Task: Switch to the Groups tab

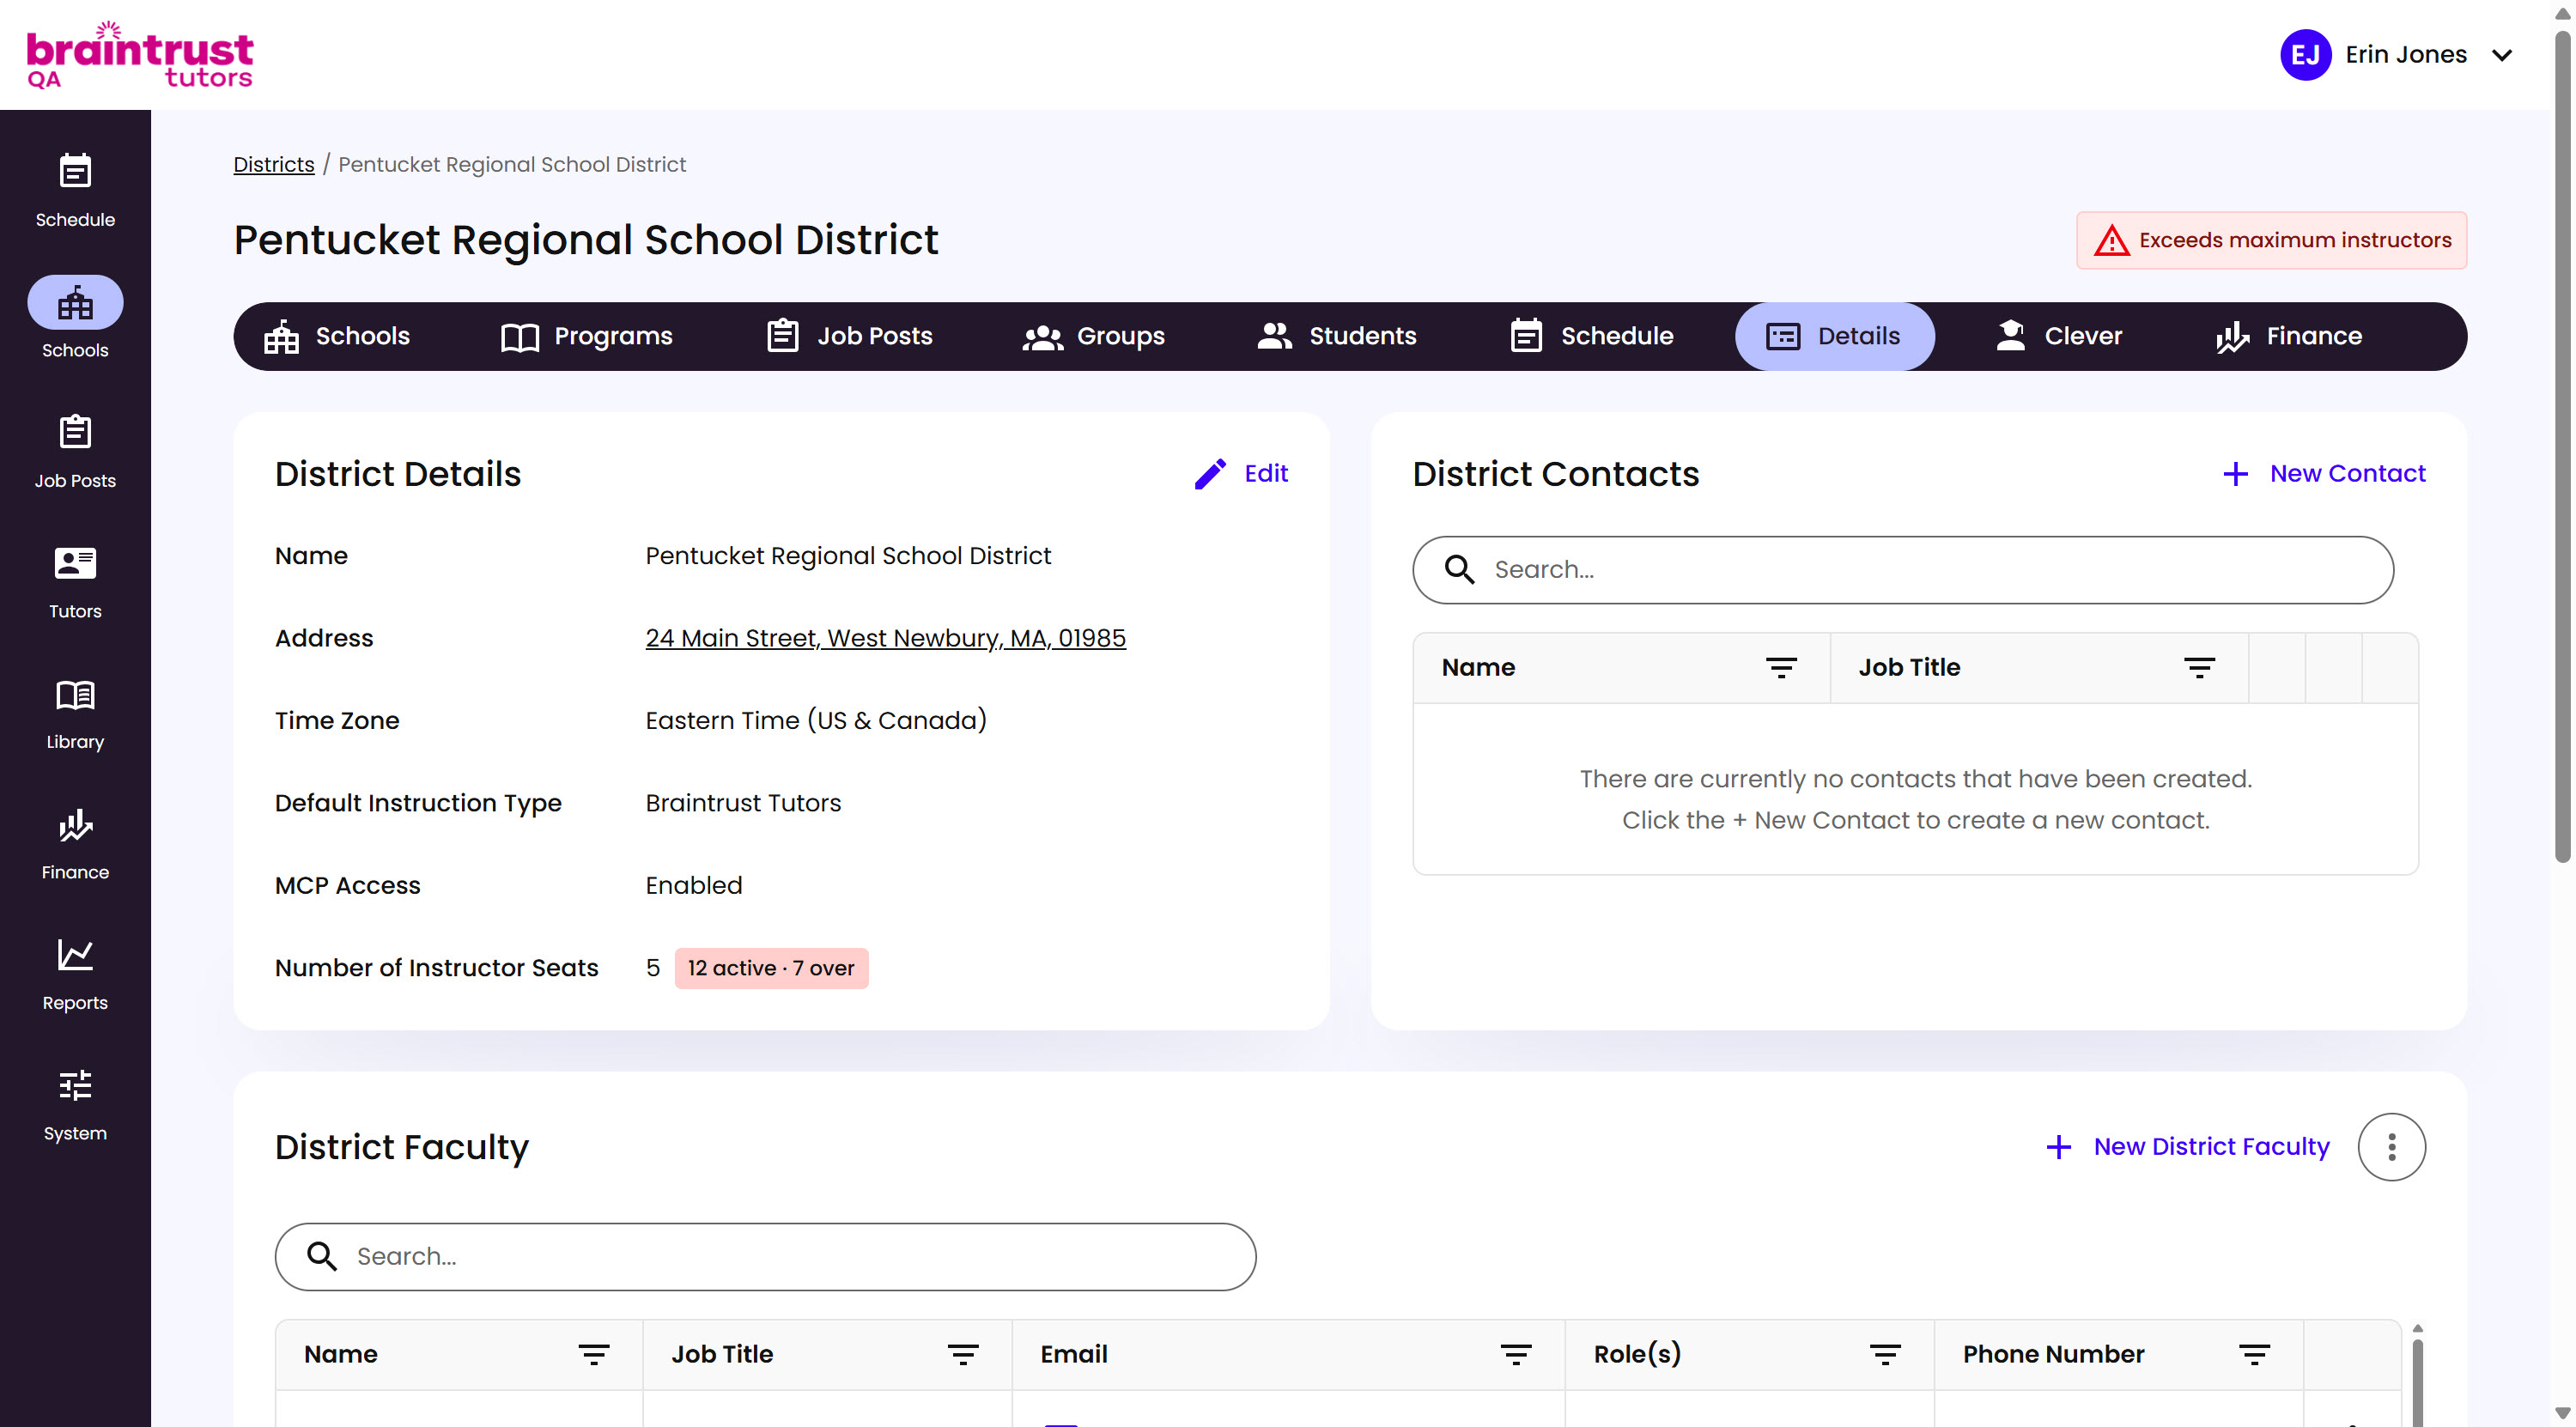Action: click(x=1094, y=336)
